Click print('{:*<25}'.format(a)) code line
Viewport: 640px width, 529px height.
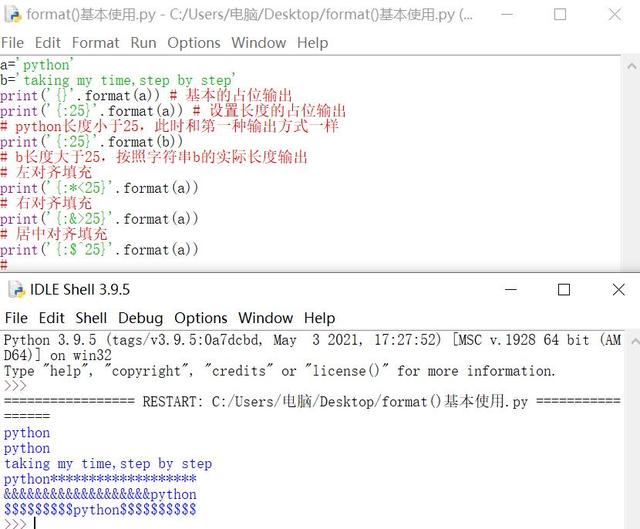click(x=99, y=188)
